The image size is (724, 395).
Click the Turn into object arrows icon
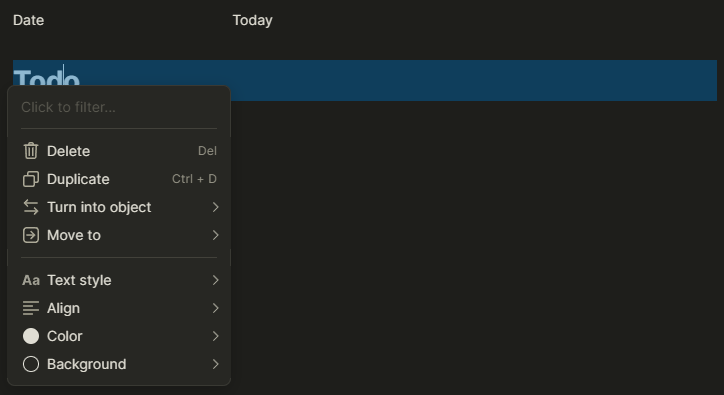31,207
